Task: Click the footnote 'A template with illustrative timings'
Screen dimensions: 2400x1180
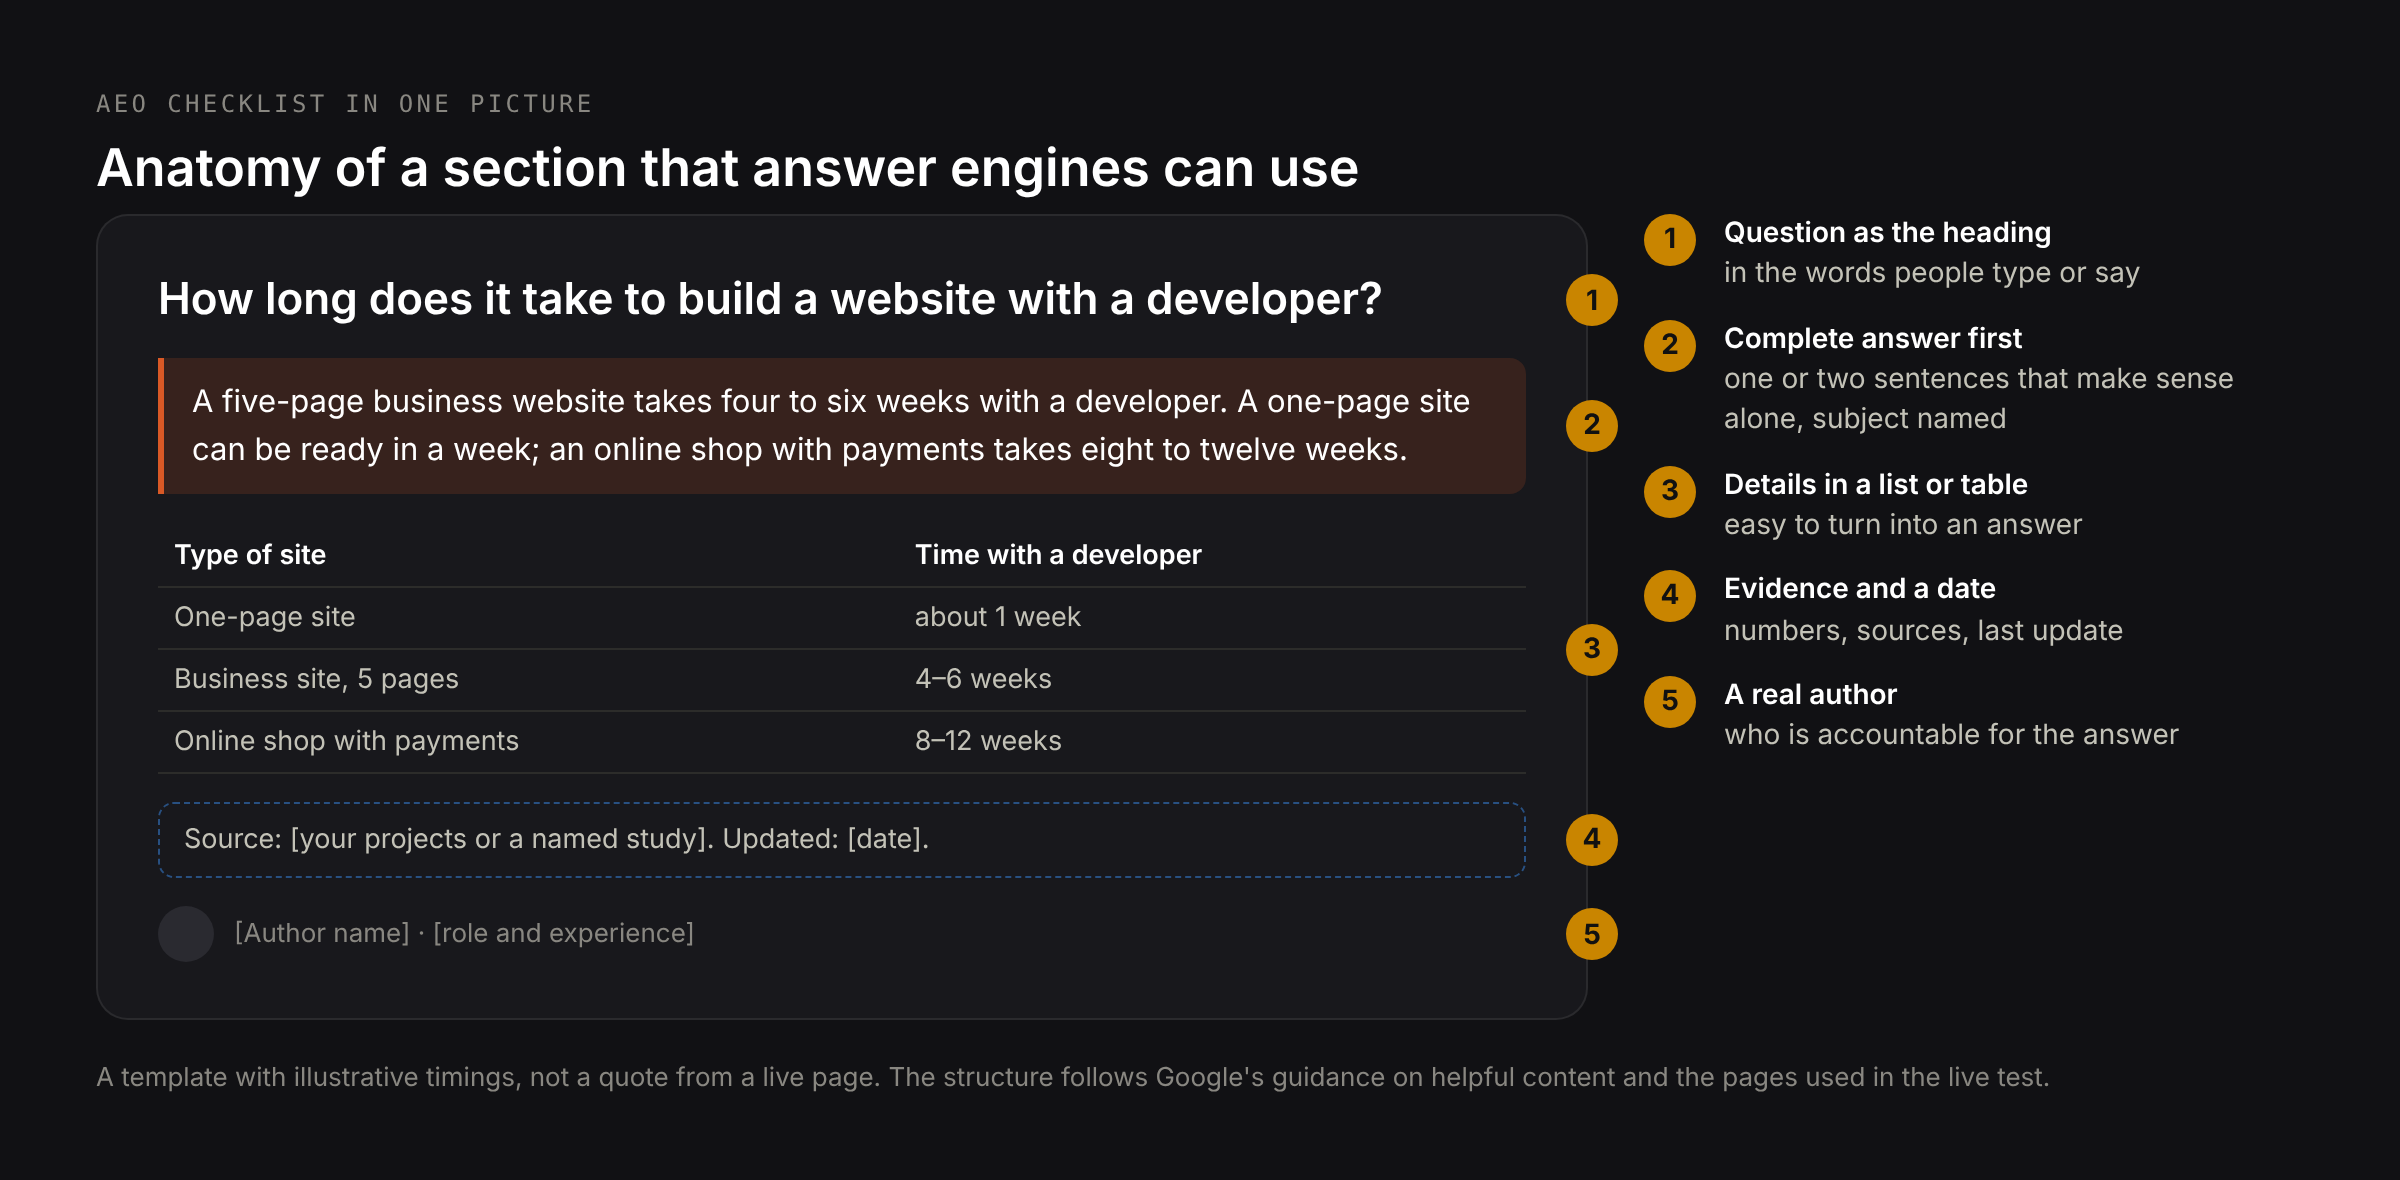Action: (1072, 1077)
